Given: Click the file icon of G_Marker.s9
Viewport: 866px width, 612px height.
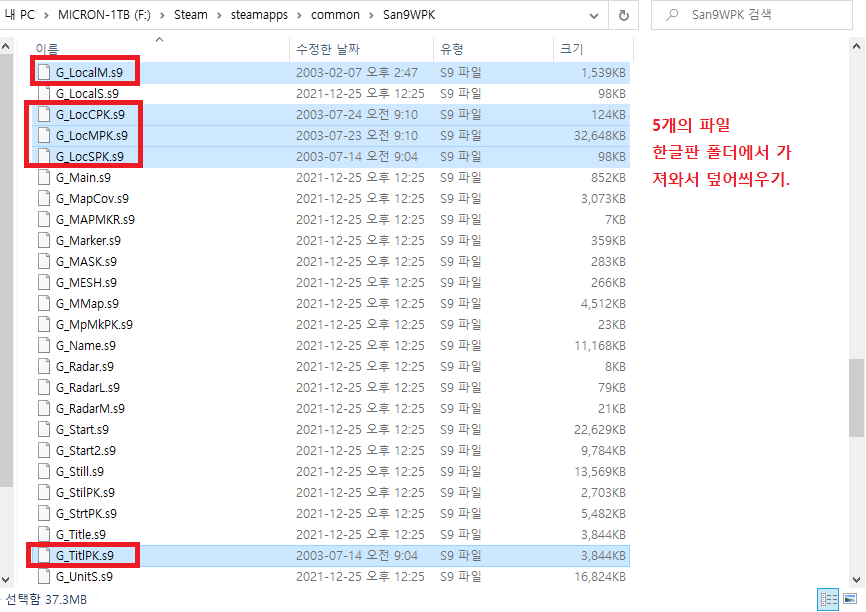Looking at the screenshot, I should [x=44, y=240].
